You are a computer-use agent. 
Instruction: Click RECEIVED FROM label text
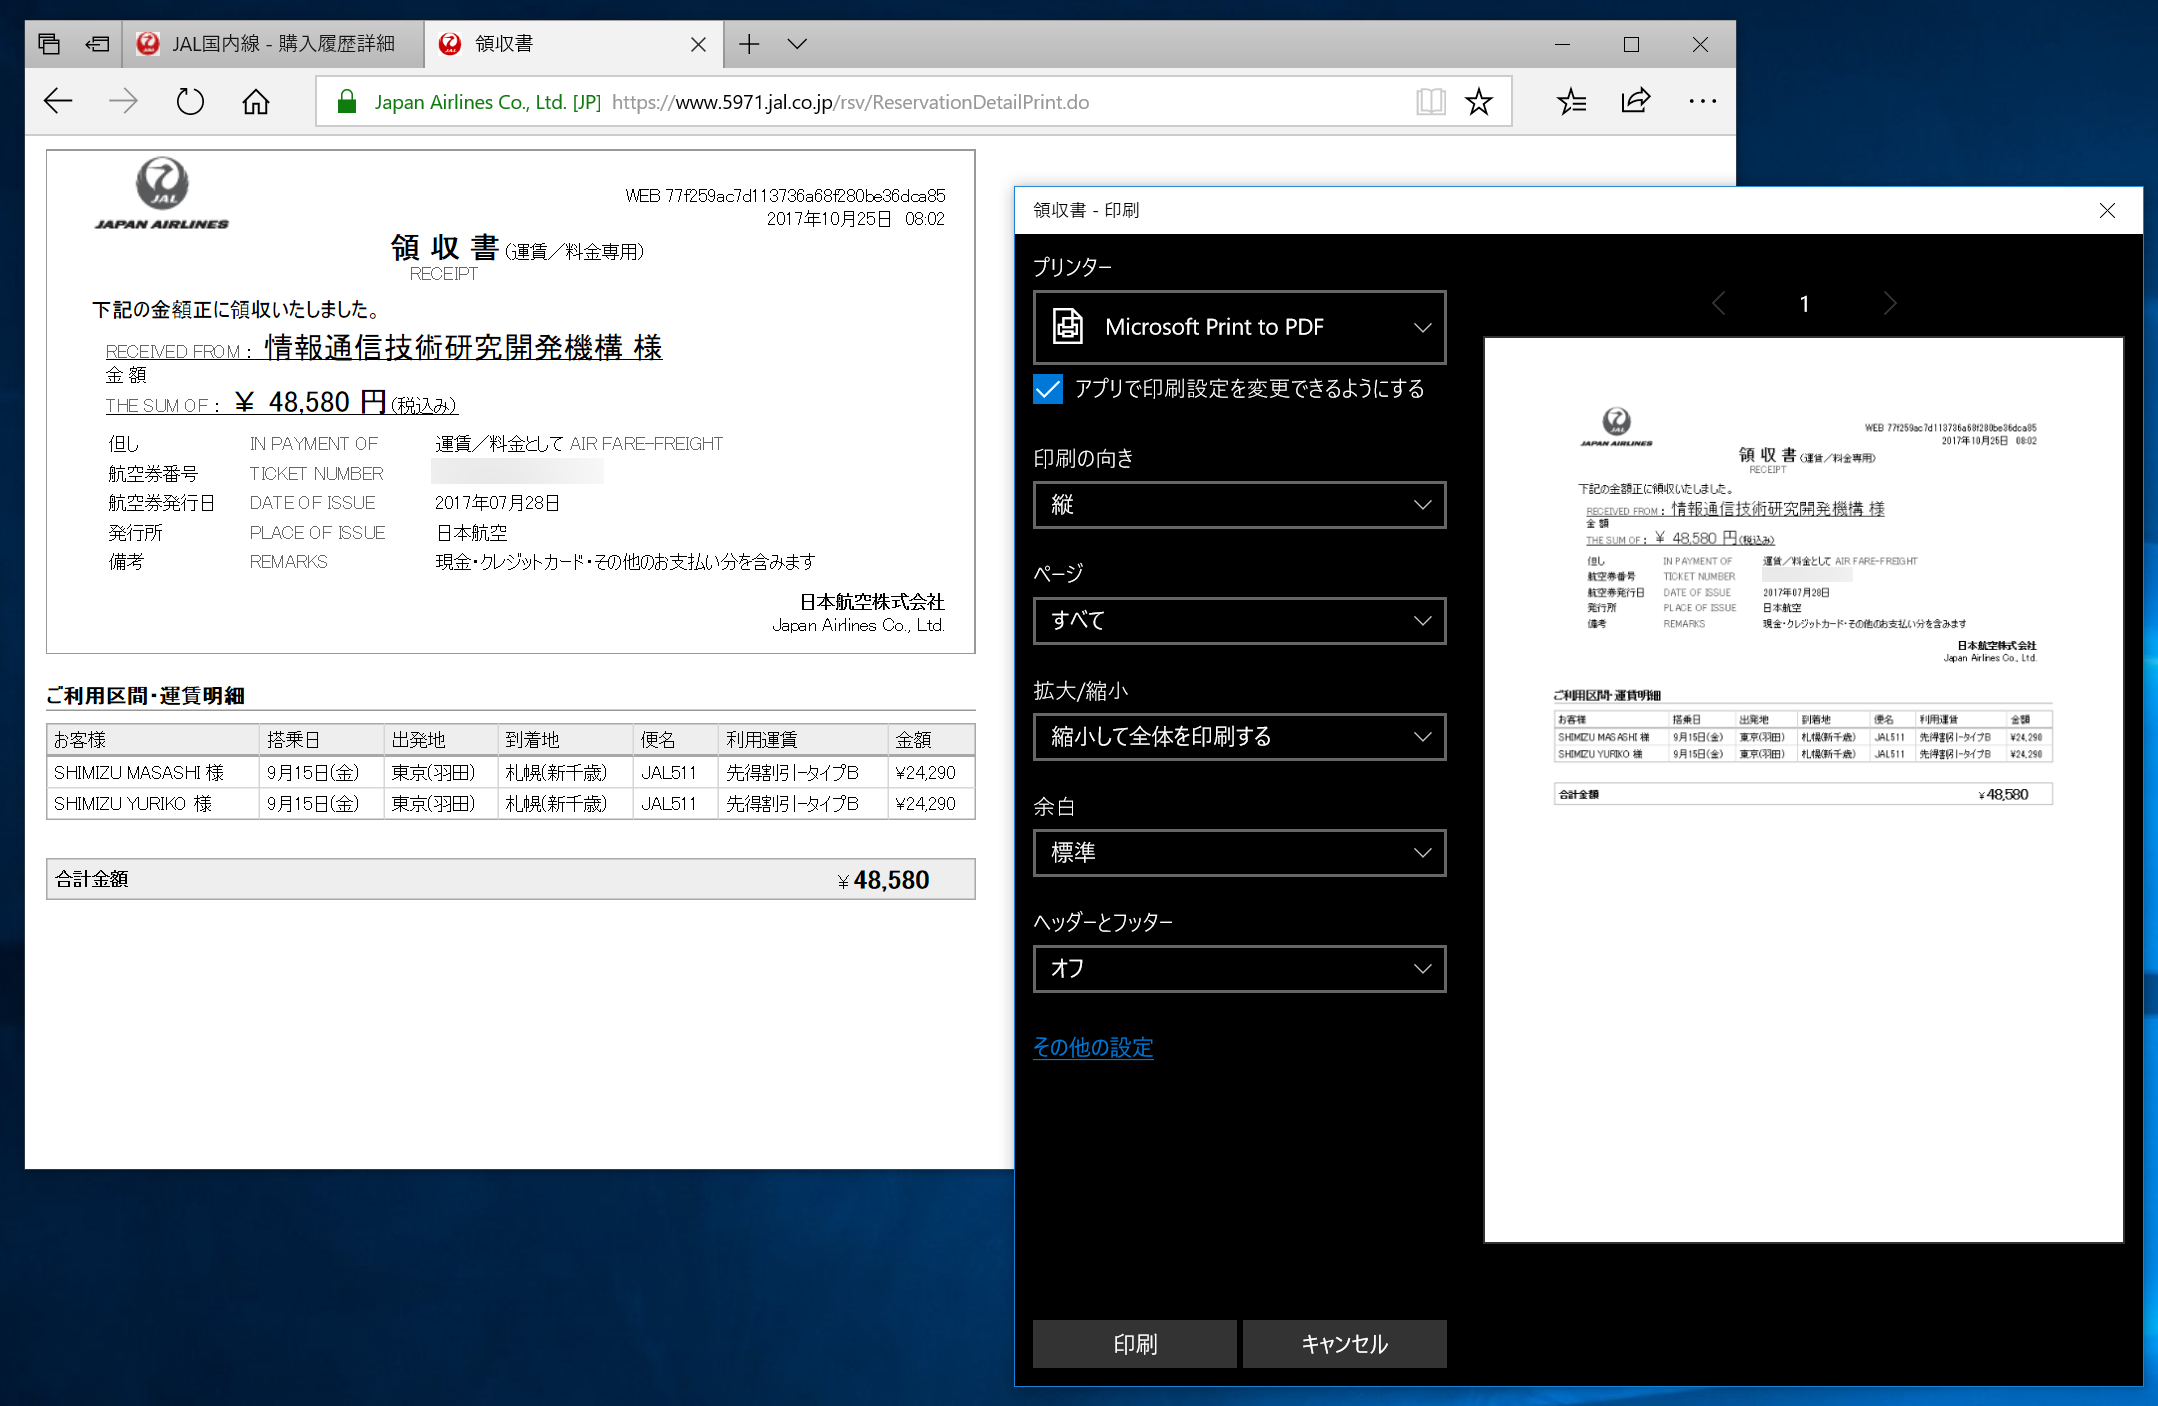click(172, 352)
